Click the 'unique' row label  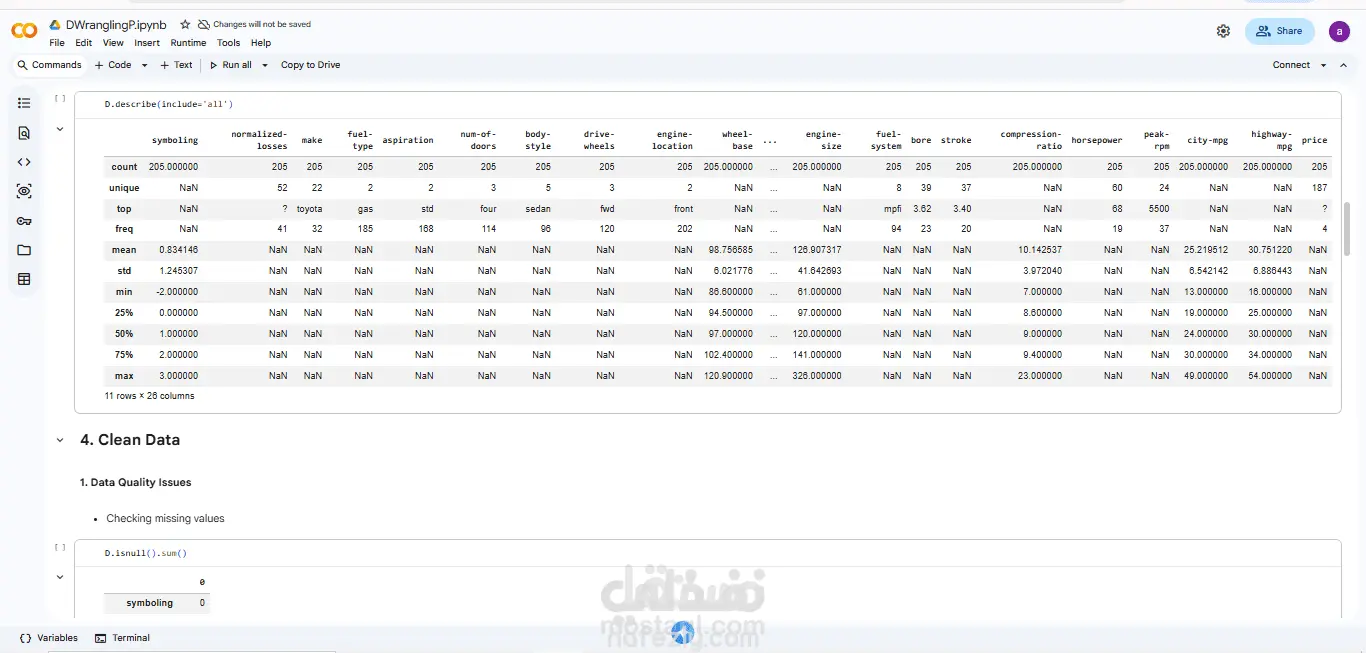(x=124, y=188)
